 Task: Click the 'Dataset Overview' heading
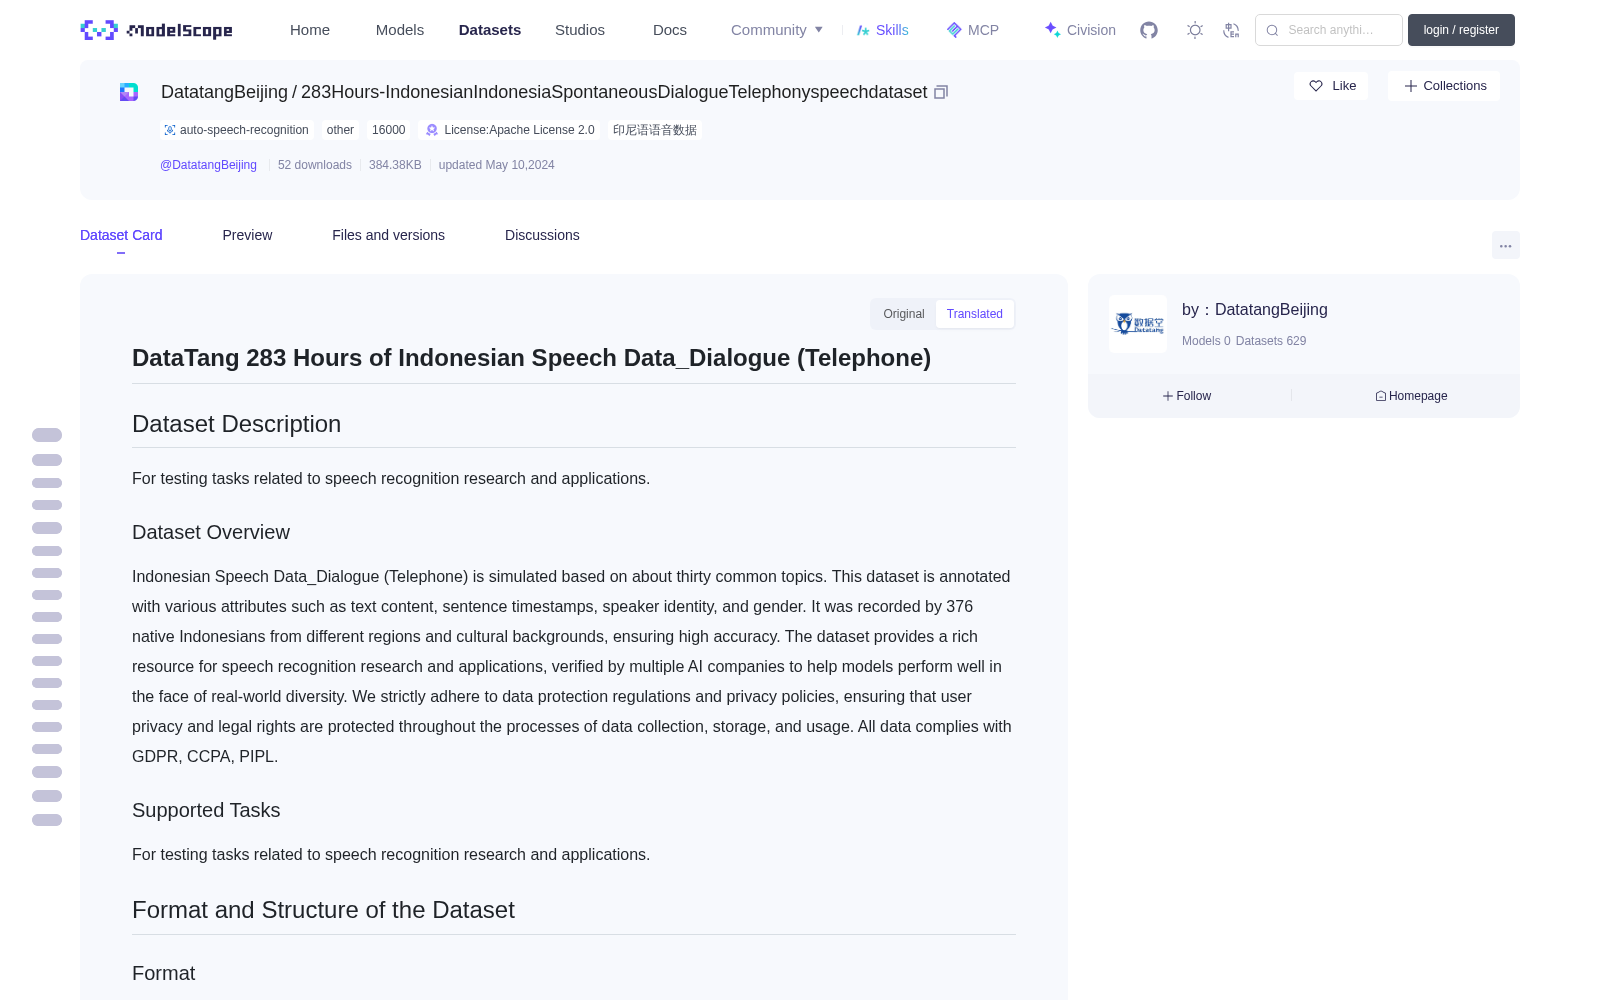point(211,532)
